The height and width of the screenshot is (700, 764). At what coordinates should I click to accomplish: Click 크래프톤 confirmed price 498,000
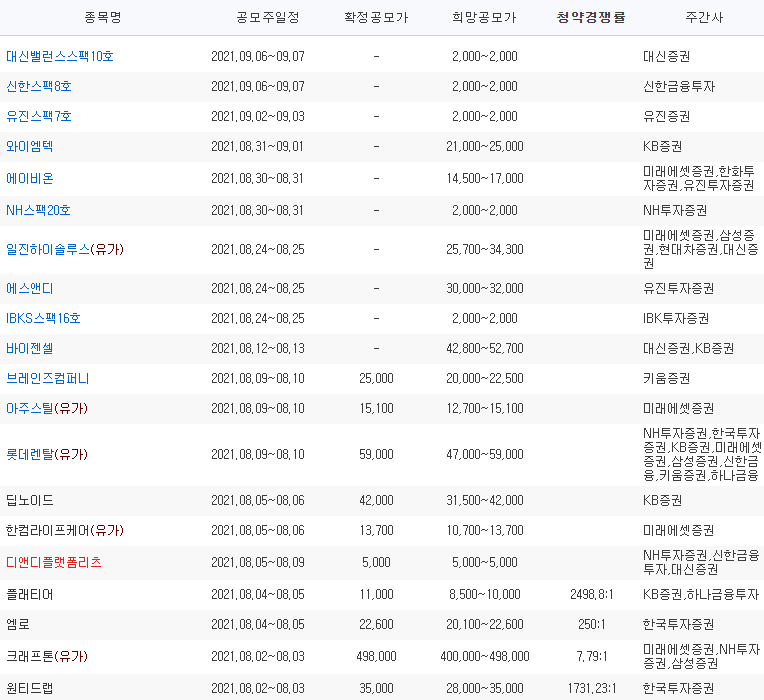(x=376, y=657)
